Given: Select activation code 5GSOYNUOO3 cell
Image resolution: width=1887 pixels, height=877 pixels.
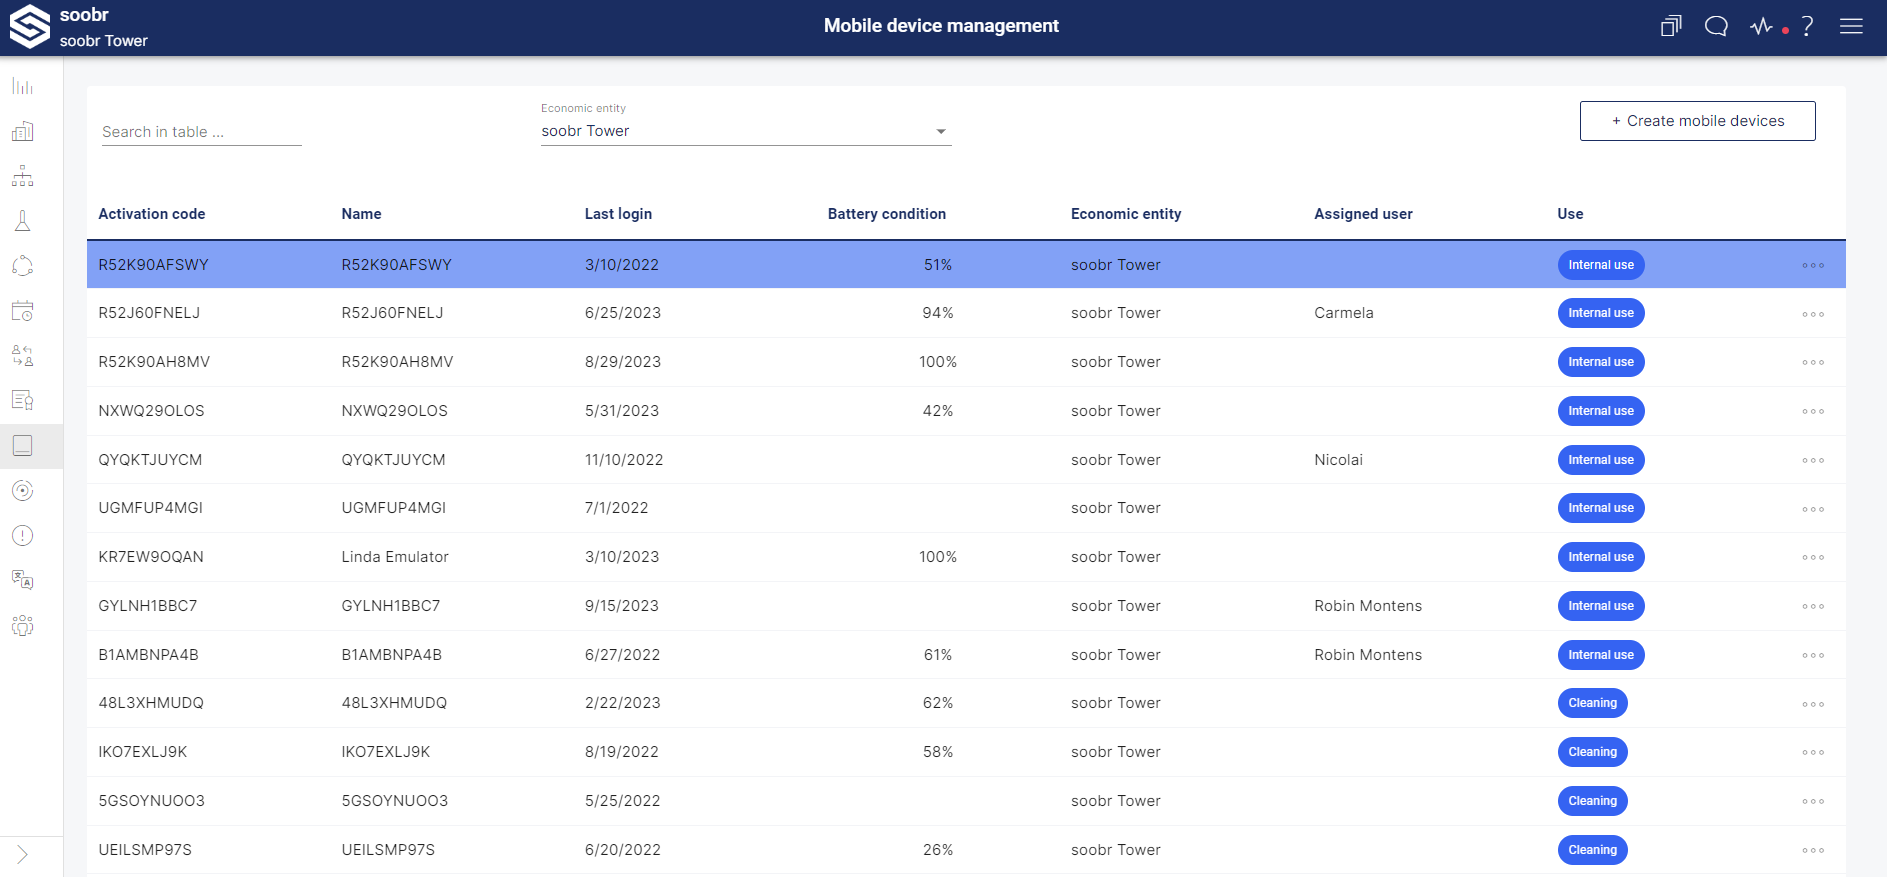Looking at the screenshot, I should pyautogui.click(x=151, y=801).
